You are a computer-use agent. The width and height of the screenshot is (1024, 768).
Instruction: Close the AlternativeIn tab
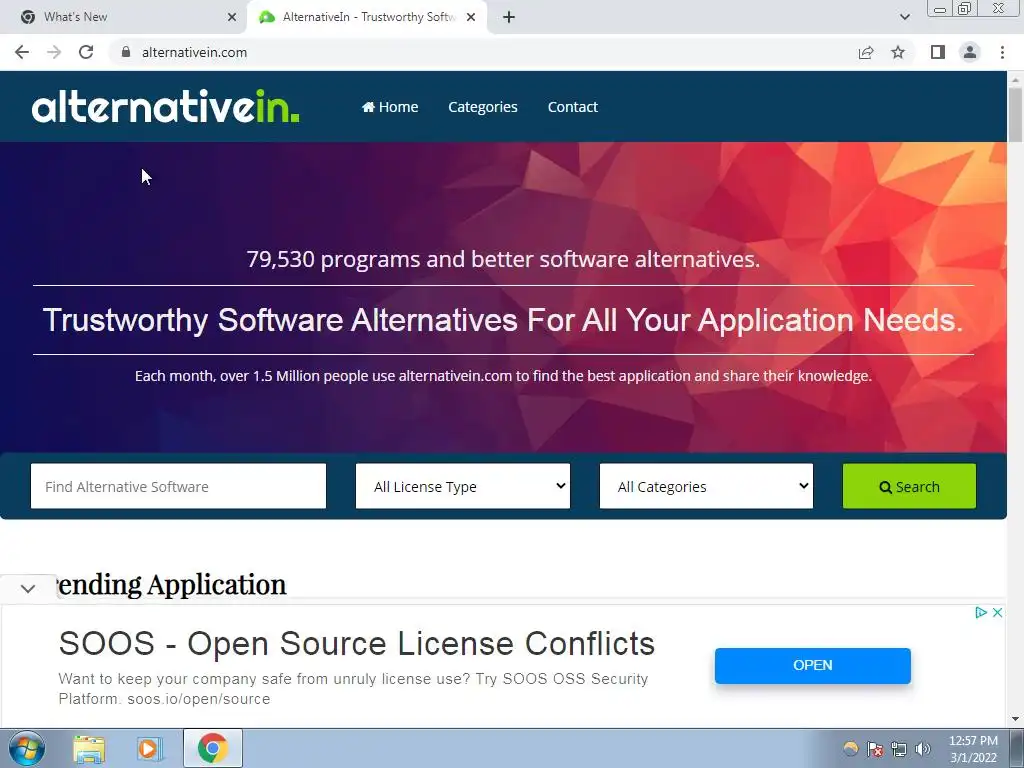click(471, 17)
